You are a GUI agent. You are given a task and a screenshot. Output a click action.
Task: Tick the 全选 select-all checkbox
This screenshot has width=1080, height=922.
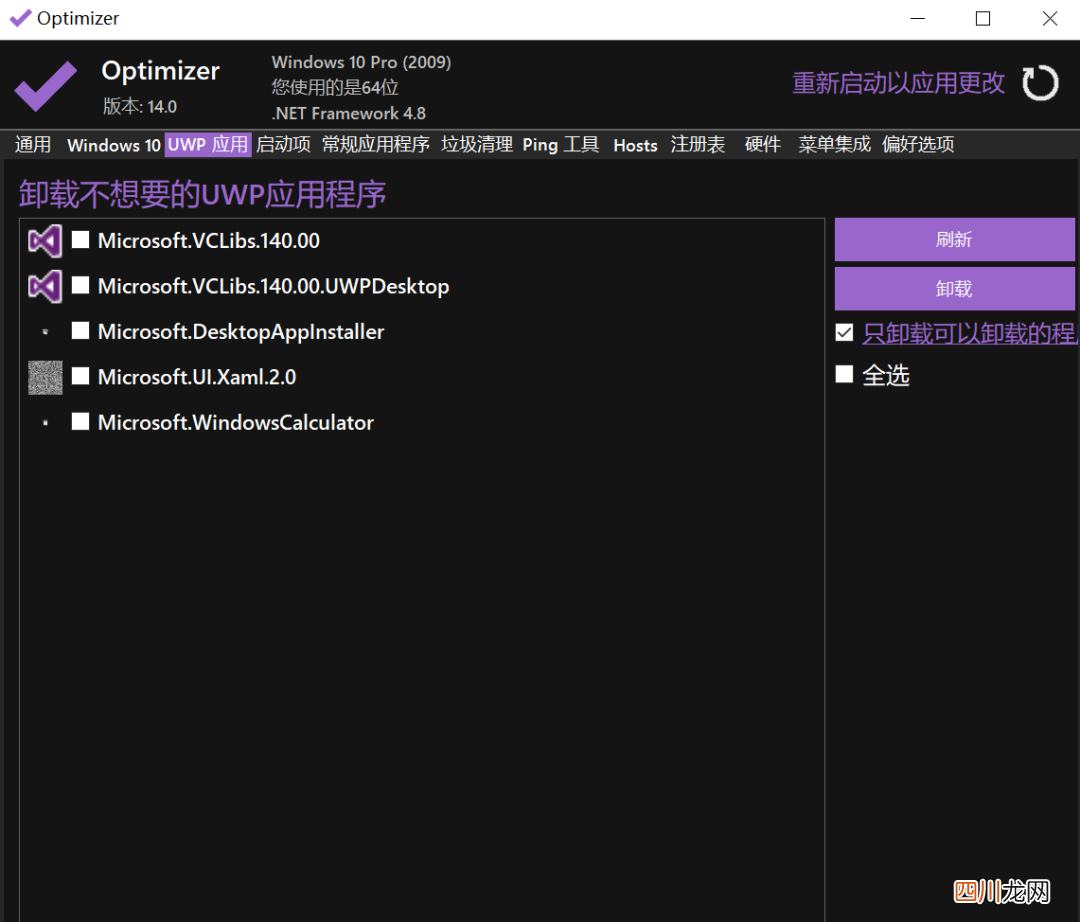(x=844, y=375)
